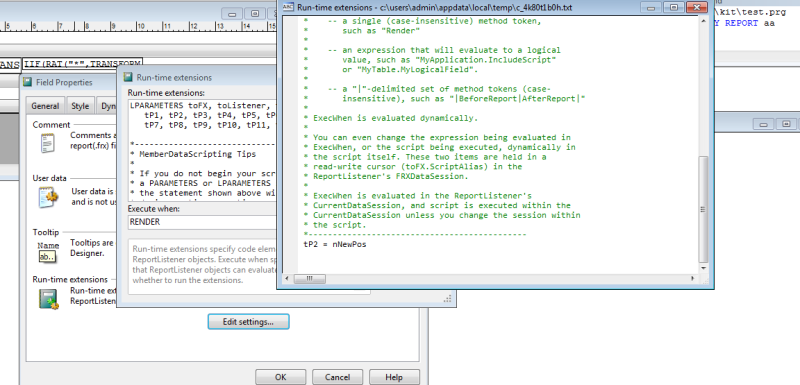Click the 'ExecWhen is evaluated dynamically.' comment line
Image resolution: width=800 pixels, height=385 pixels.
click(391, 118)
